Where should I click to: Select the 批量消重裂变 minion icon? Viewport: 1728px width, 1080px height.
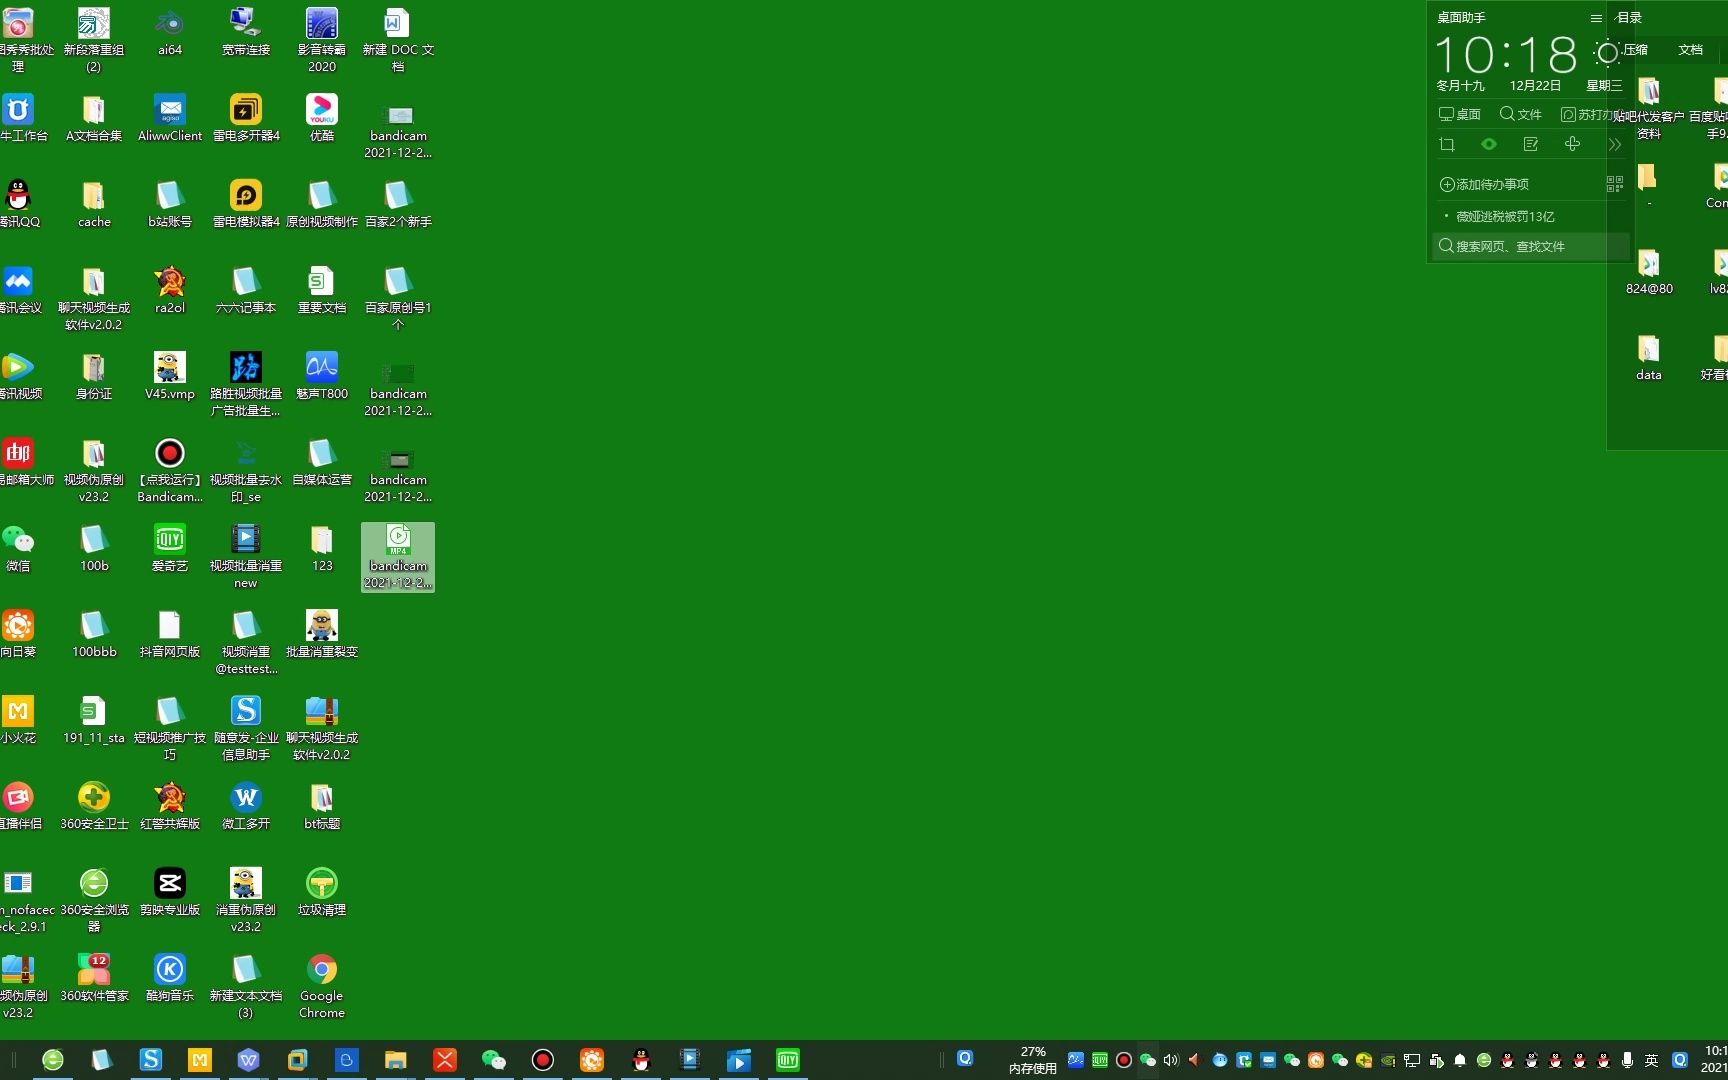[x=322, y=634]
